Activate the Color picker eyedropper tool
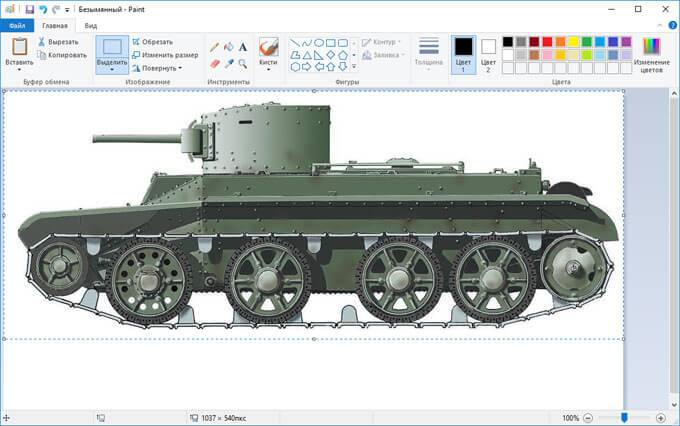Image resolution: width=680 pixels, height=426 pixels. [x=229, y=64]
